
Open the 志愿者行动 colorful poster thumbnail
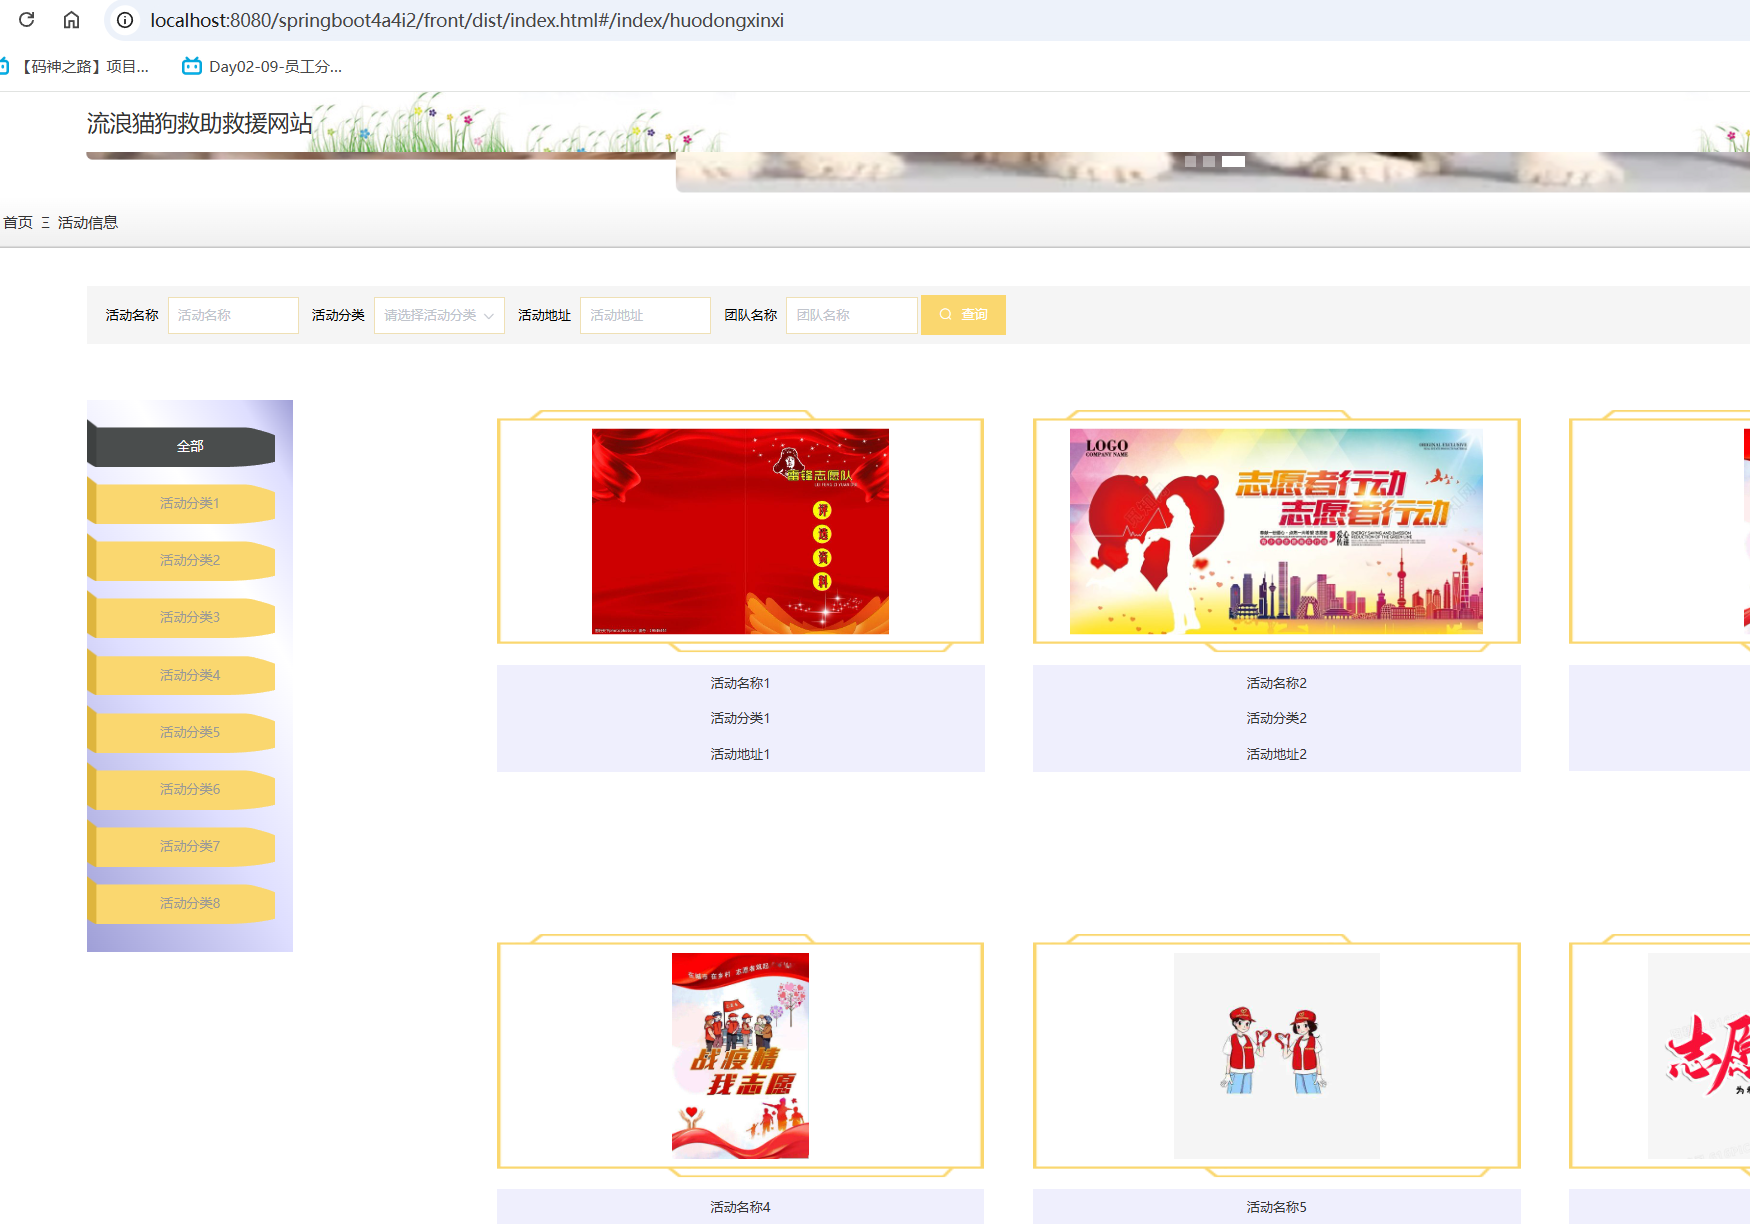click(x=1276, y=531)
